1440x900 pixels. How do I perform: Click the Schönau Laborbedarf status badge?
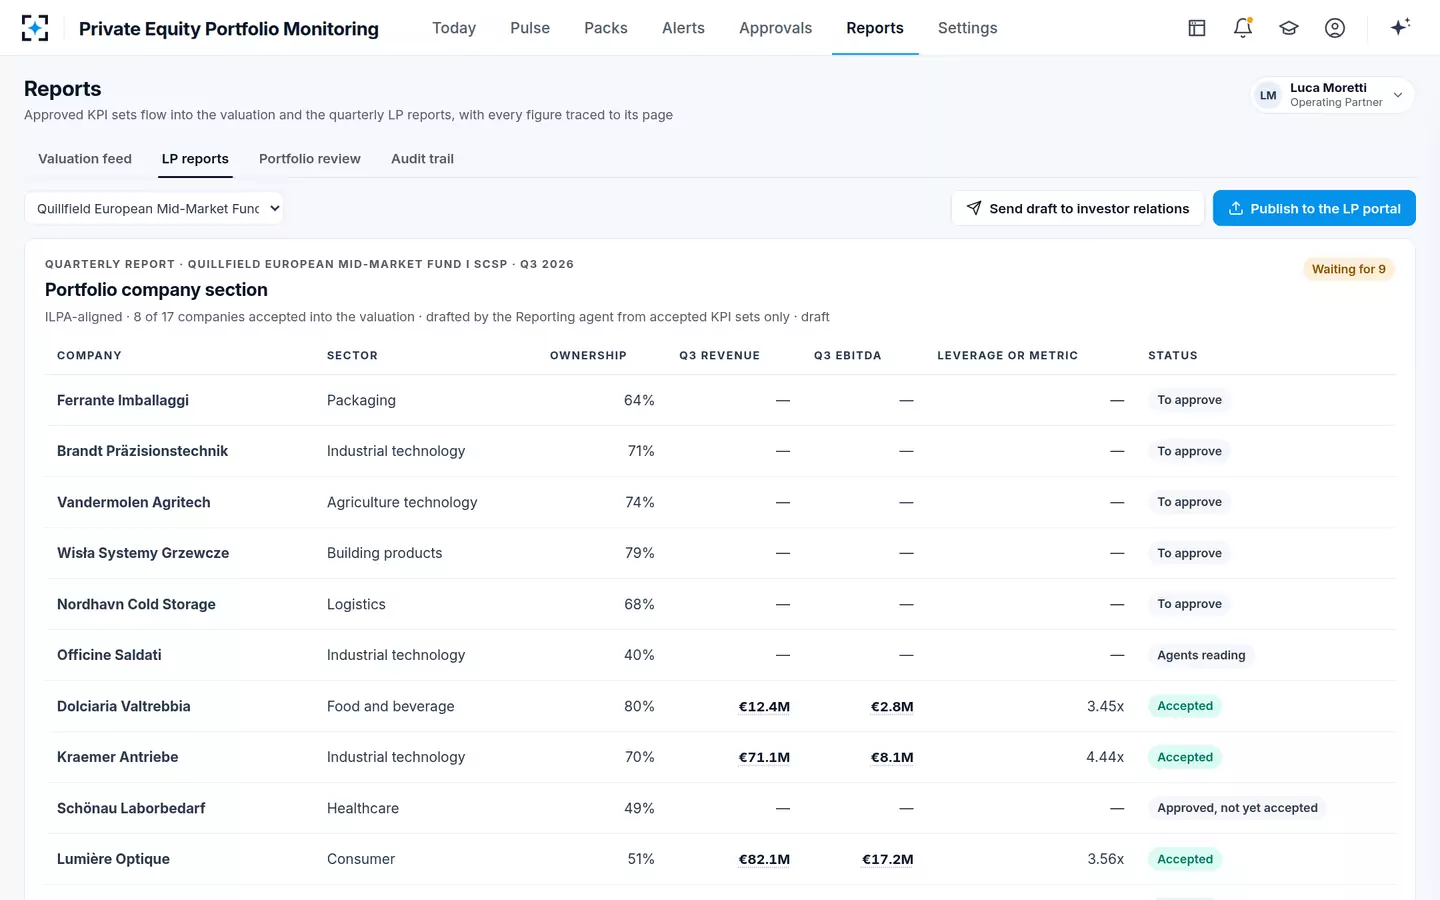coord(1237,808)
